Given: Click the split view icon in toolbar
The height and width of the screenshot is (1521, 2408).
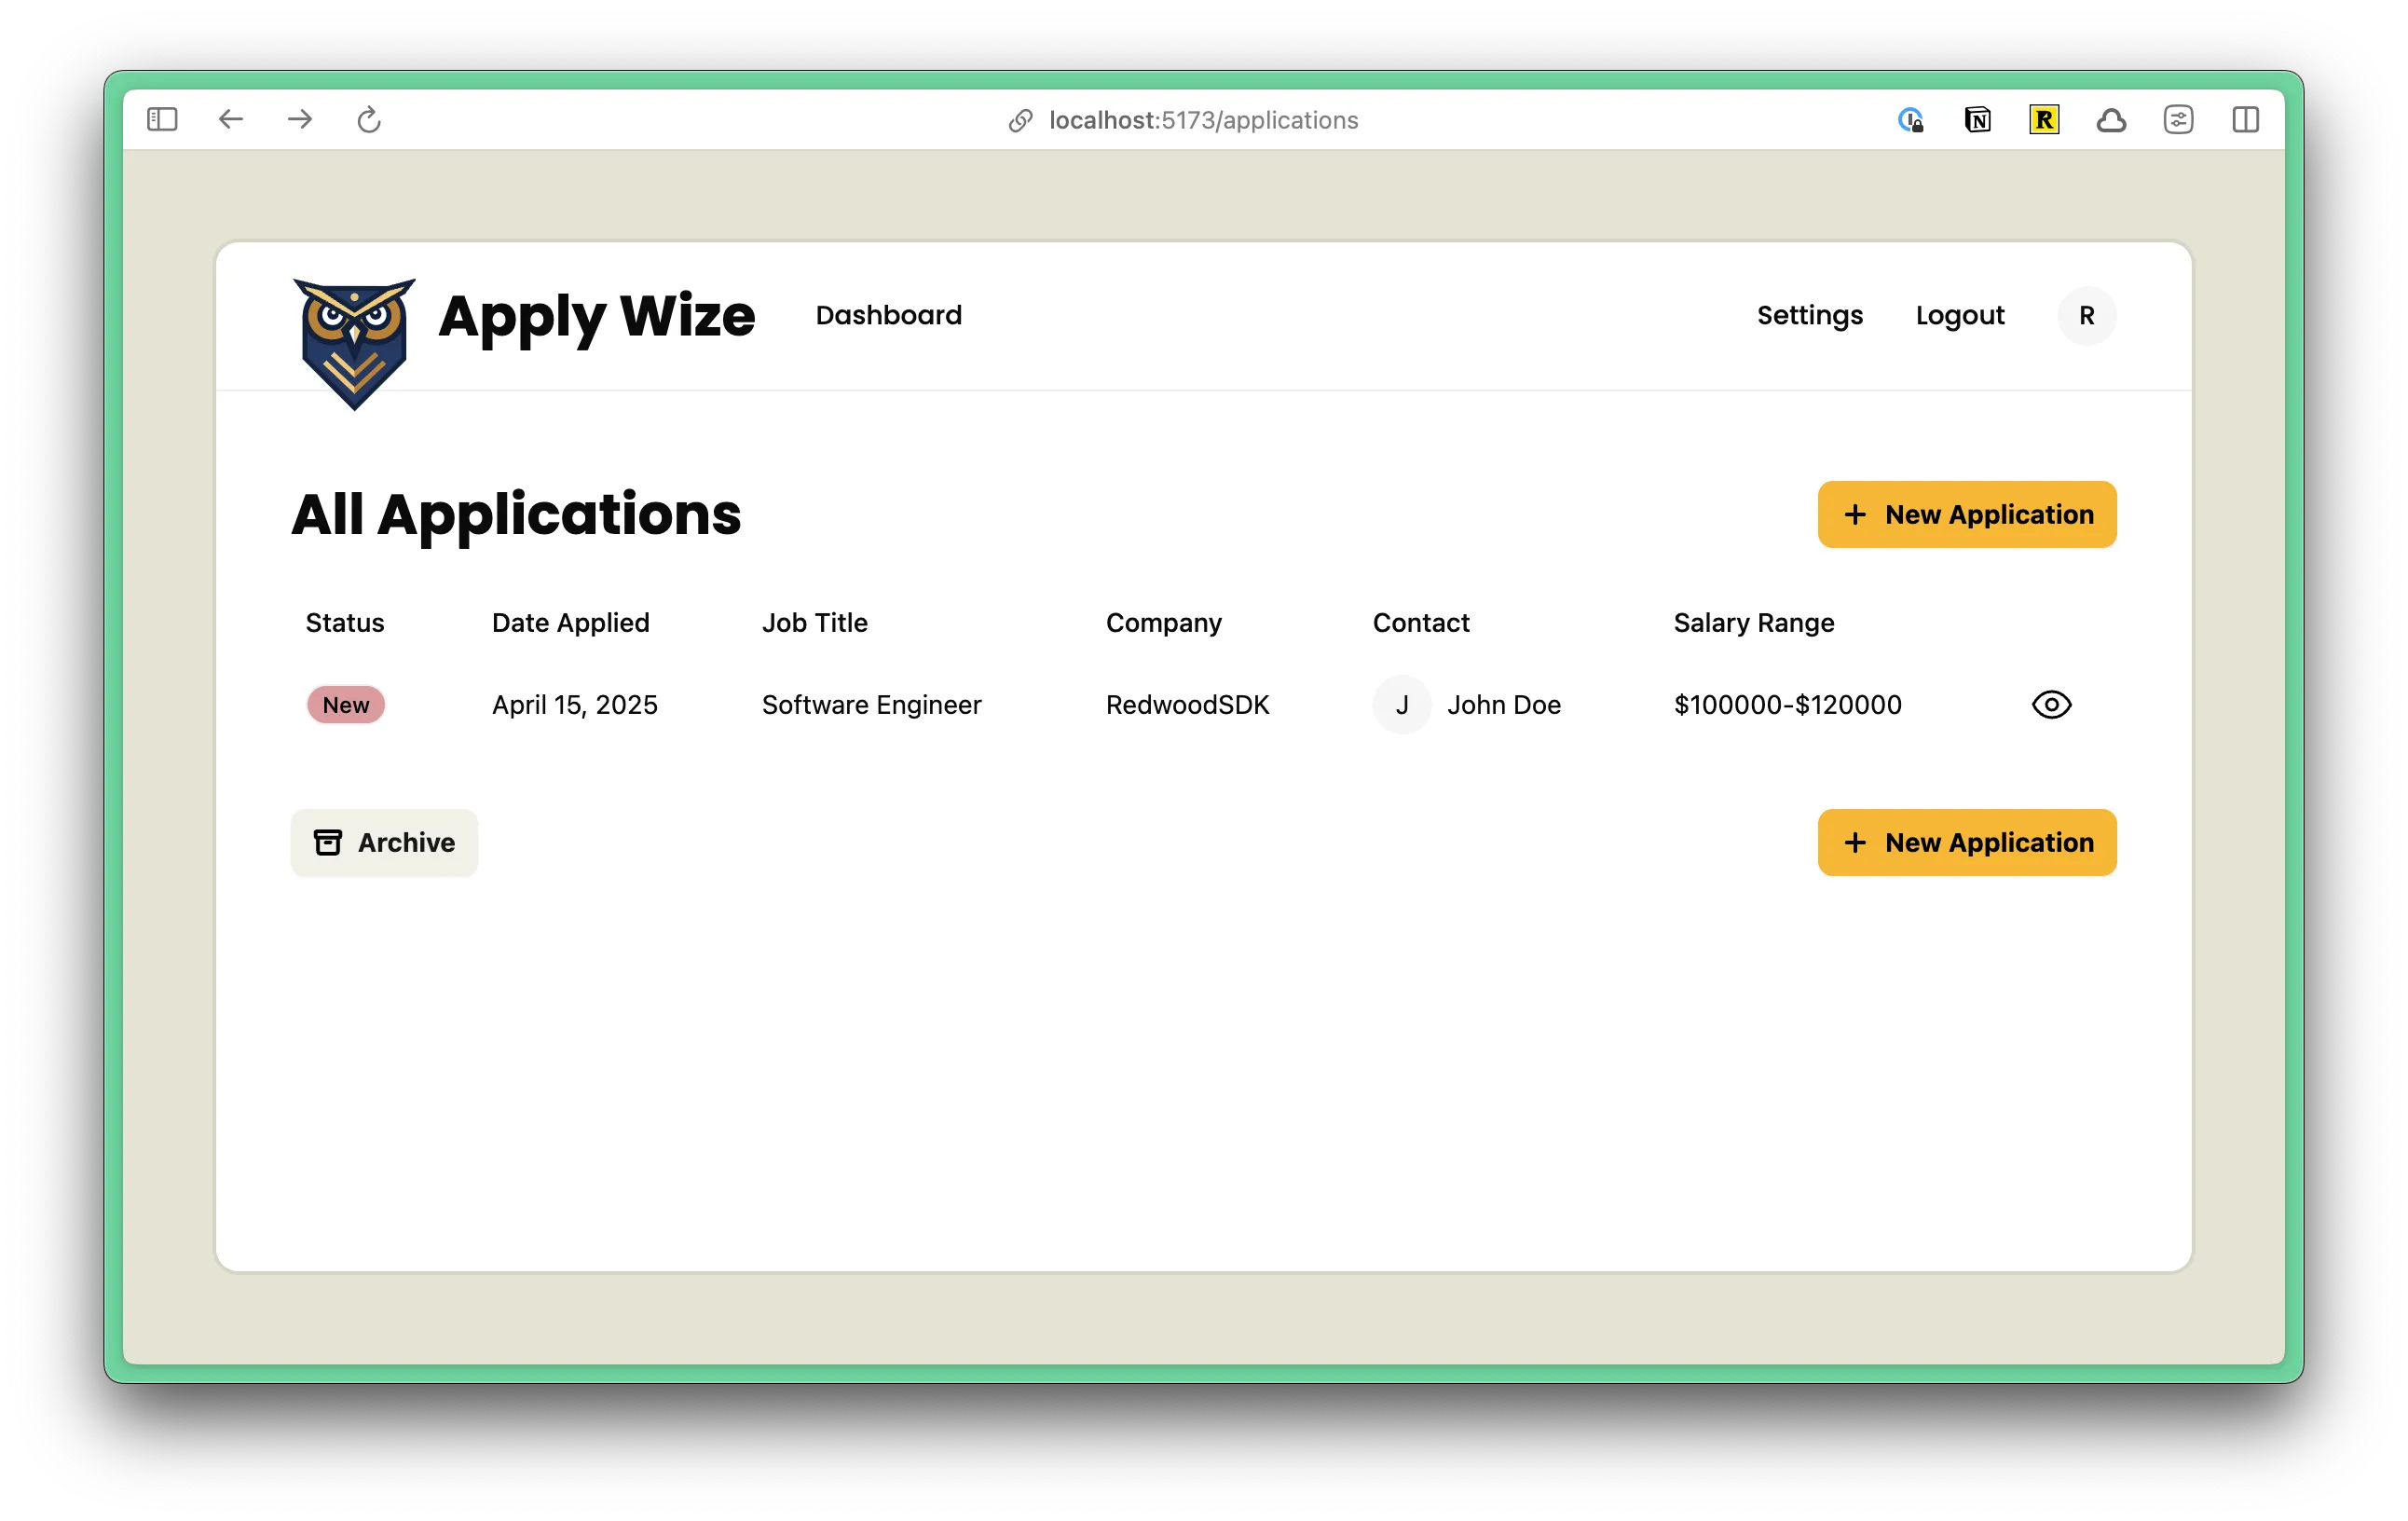Looking at the screenshot, I should pyautogui.click(x=2245, y=120).
